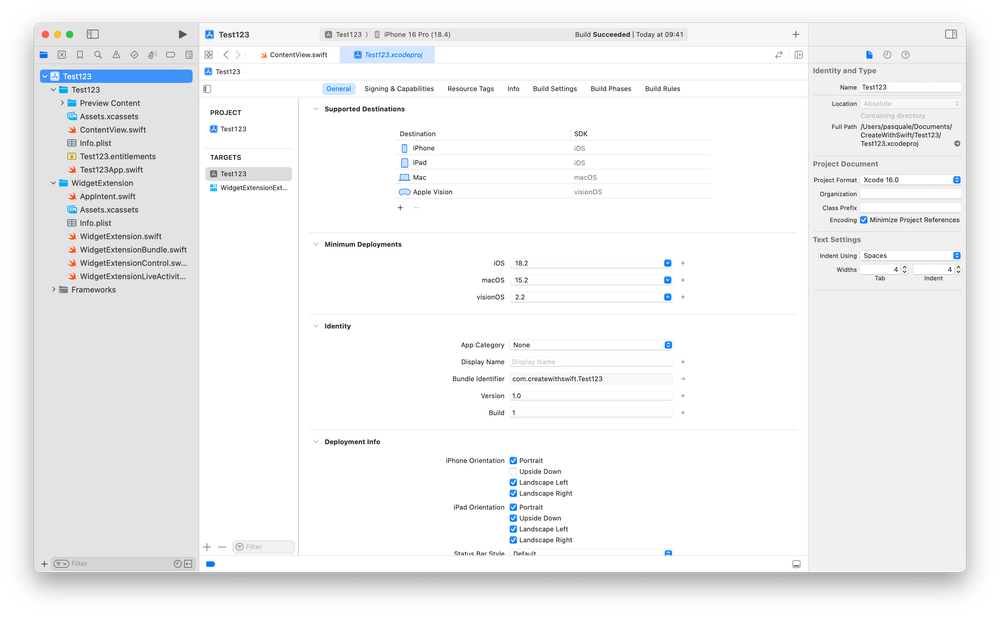Viewport: 1000px width, 617px height.
Task: Select the Bookmarks navigator icon
Action: click(x=80, y=54)
